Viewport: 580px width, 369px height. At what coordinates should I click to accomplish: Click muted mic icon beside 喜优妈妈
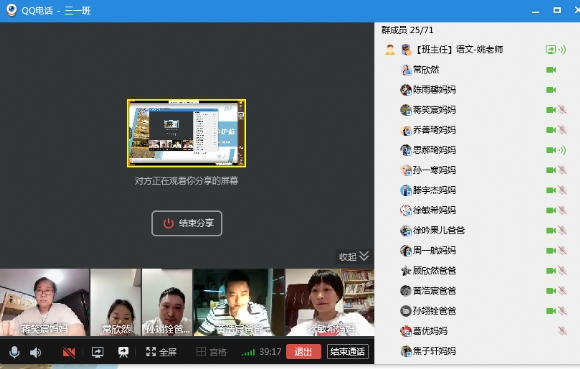pos(562,331)
